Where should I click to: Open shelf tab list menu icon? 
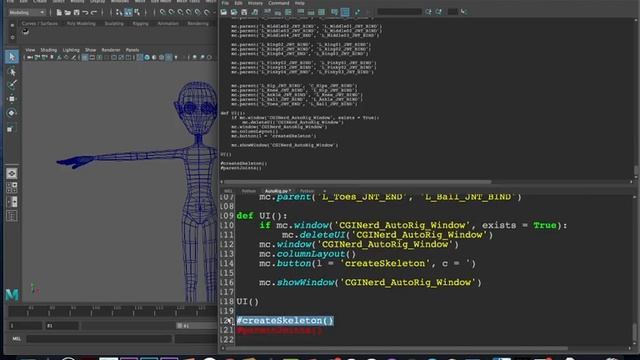pos(12,25)
